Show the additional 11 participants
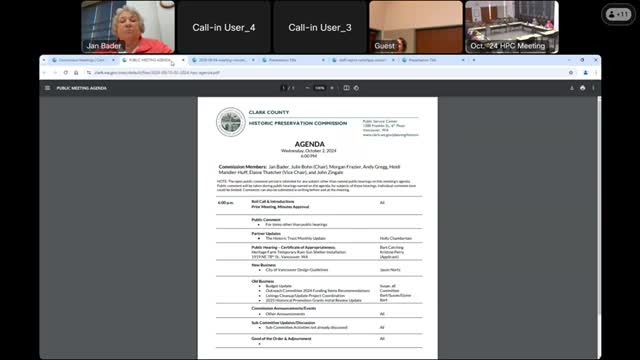Image resolution: width=640 pixels, height=360 pixels. [618, 14]
